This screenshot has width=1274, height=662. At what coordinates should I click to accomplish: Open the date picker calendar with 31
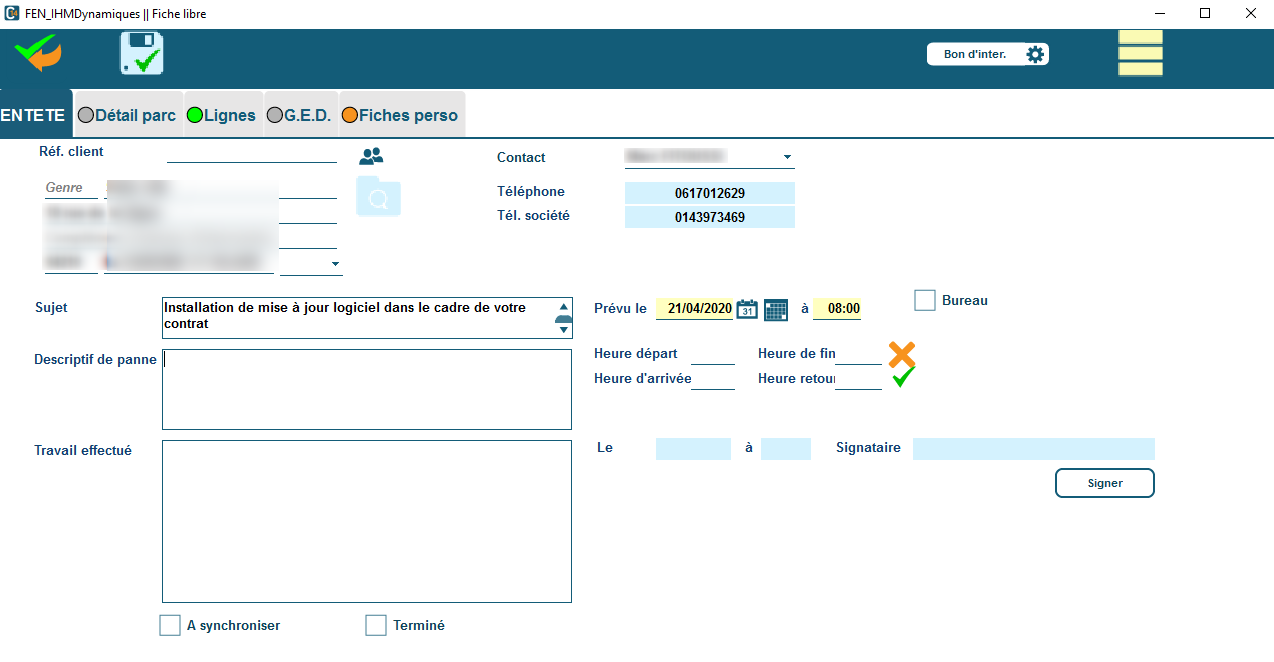[x=747, y=309]
